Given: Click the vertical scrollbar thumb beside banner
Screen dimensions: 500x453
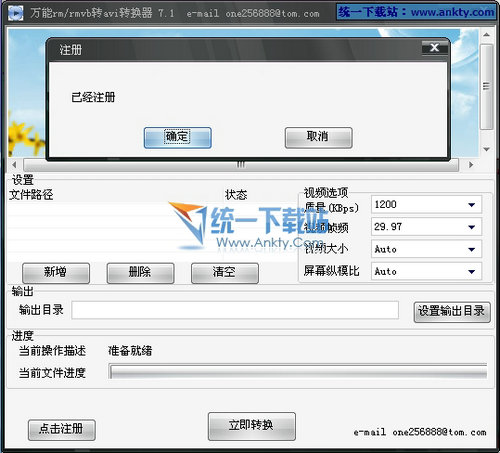Looking at the screenshot, I should click(x=486, y=87).
